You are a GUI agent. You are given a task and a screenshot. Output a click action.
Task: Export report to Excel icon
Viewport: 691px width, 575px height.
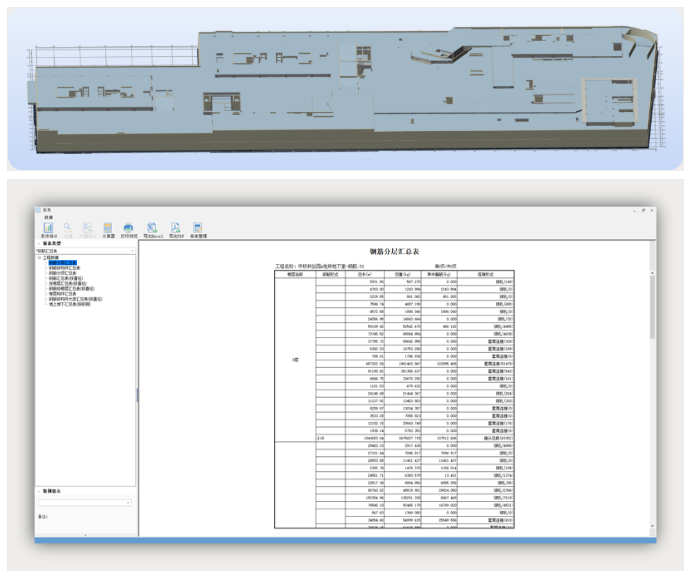tap(152, 228)
